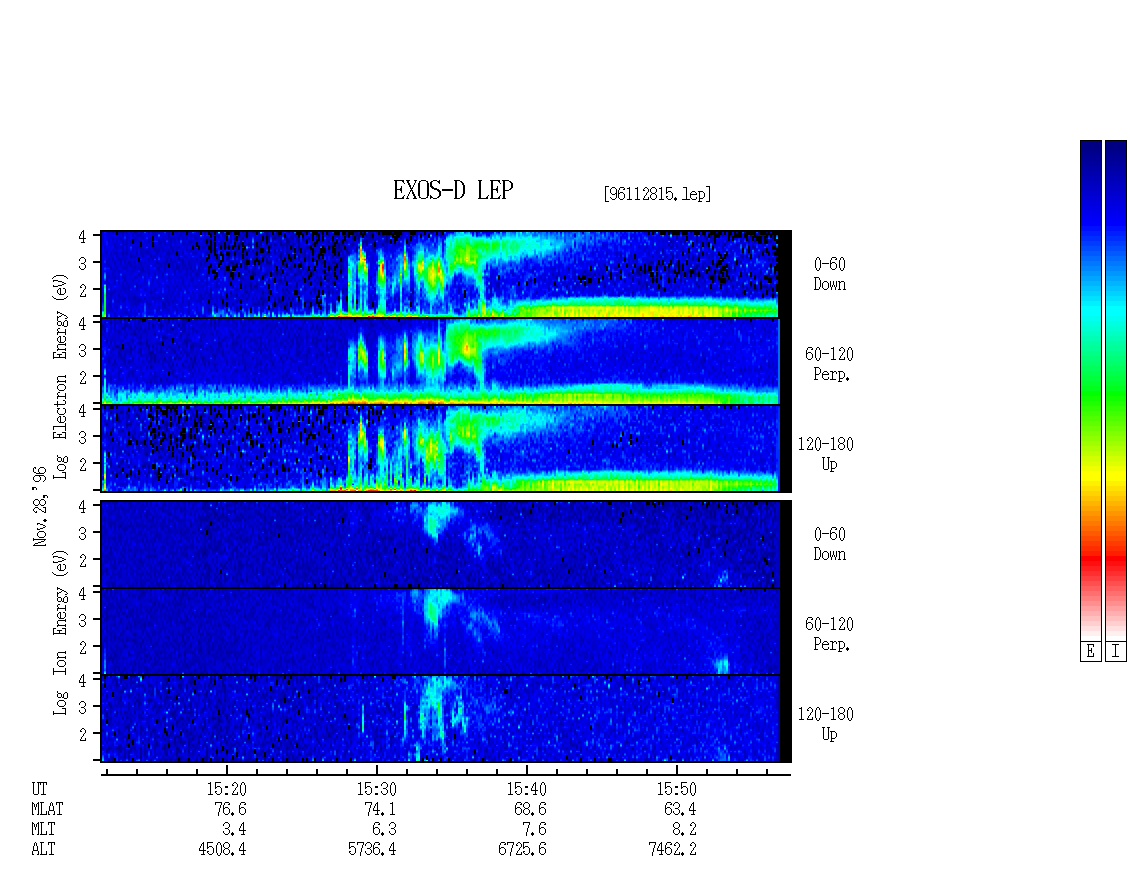Click the ALT value 6725.6
This screenshot has width=1130, height=875.
tap(522, 849)
